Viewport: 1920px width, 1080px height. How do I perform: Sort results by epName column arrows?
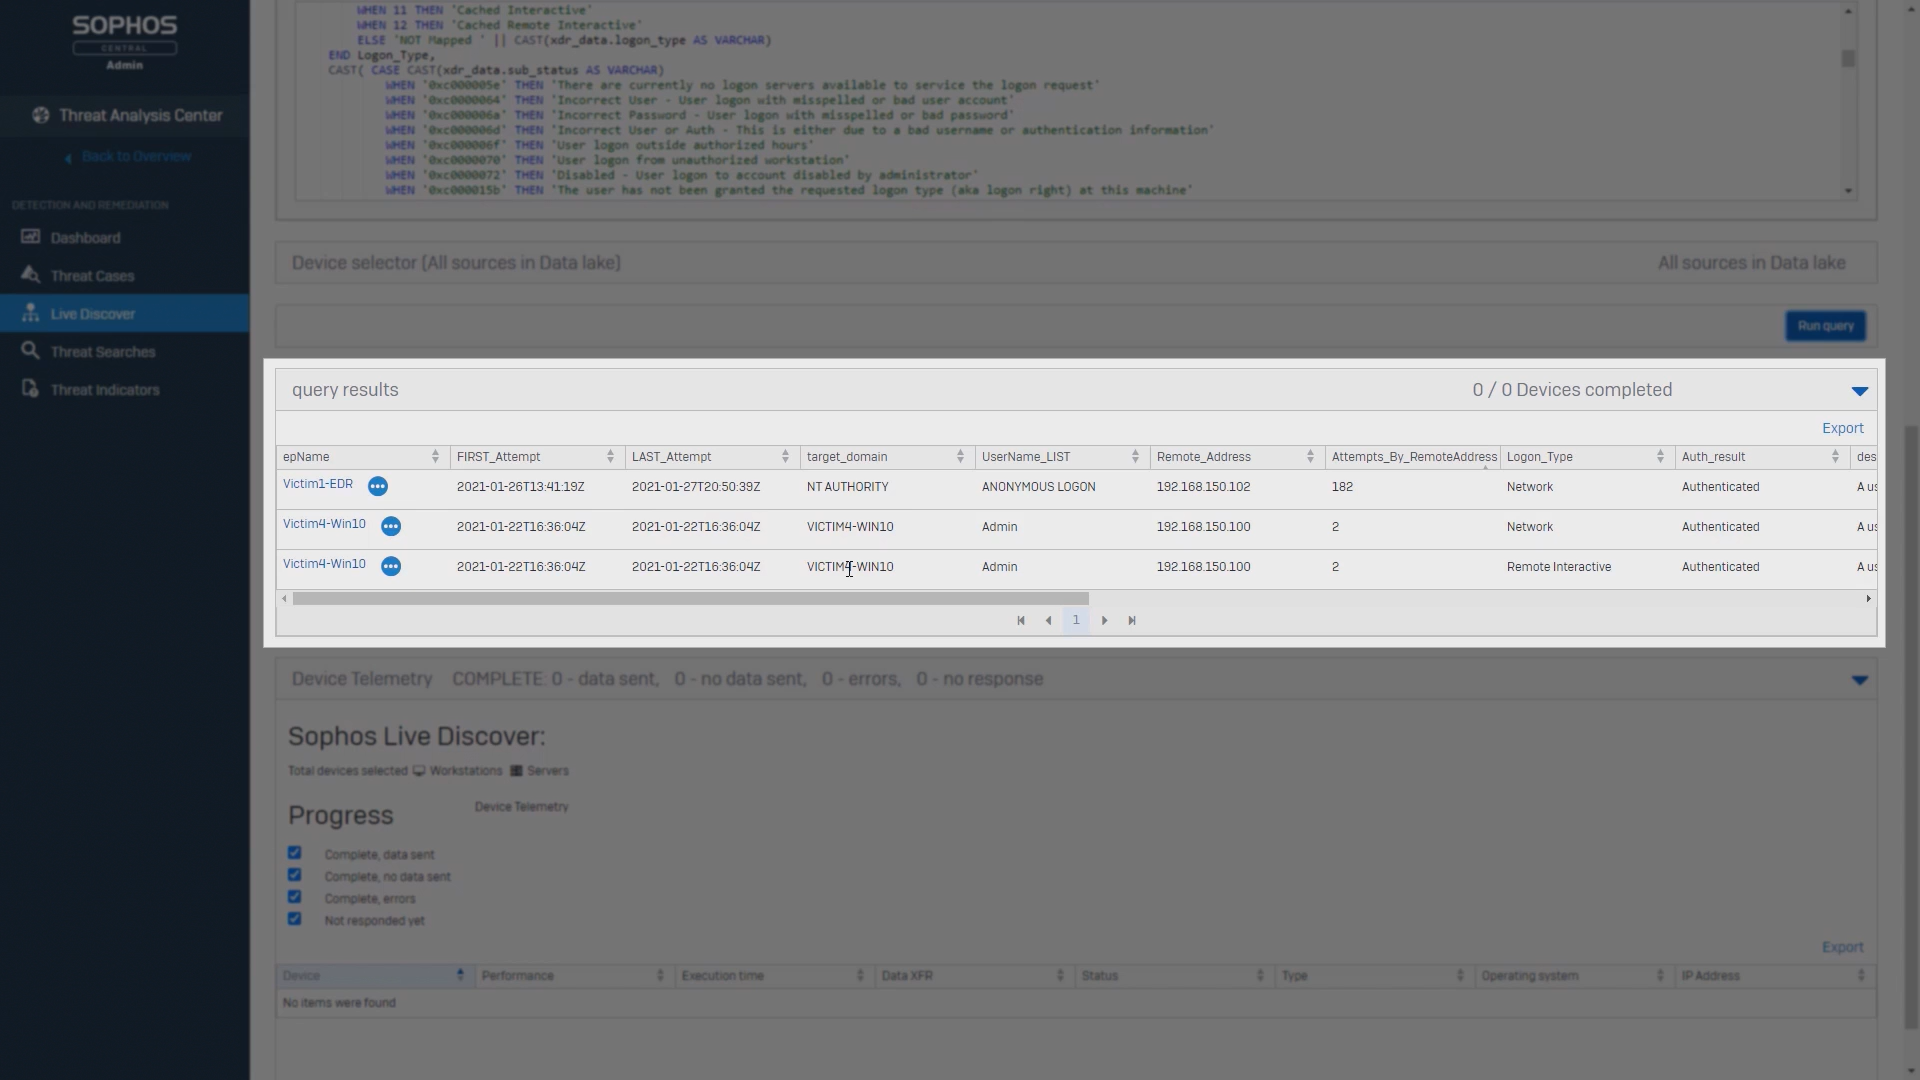point(435,457)
